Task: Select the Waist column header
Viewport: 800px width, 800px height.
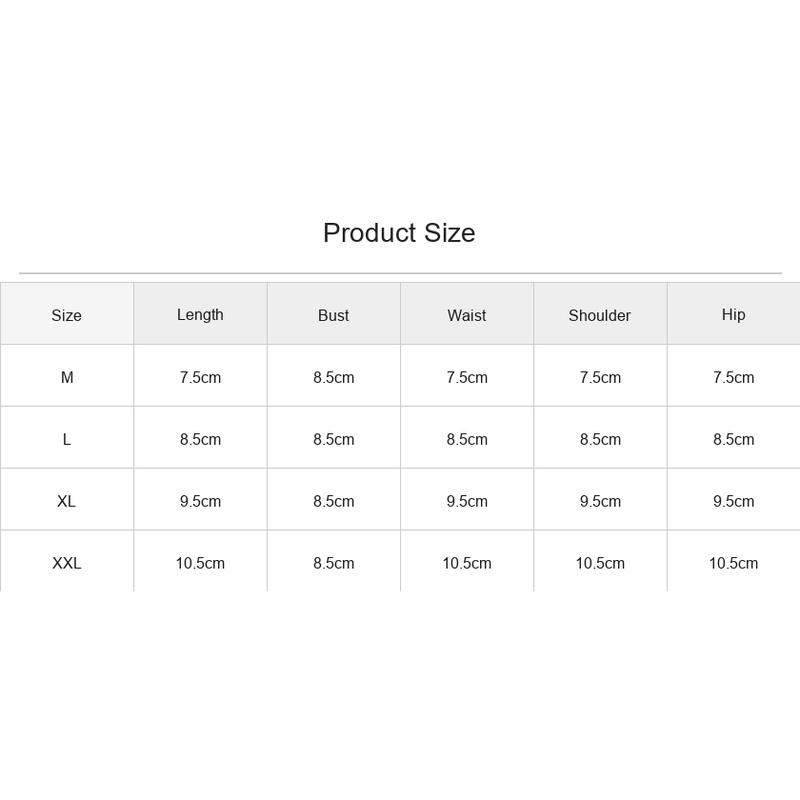Action: (466, 315)
